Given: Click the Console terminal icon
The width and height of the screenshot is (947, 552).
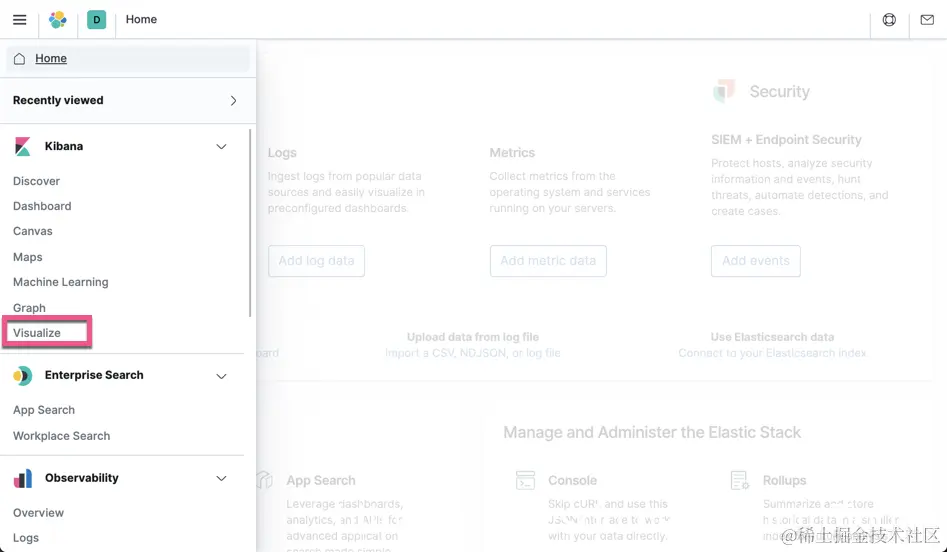Looking at the screenshot, I should (x=525, y=480).
